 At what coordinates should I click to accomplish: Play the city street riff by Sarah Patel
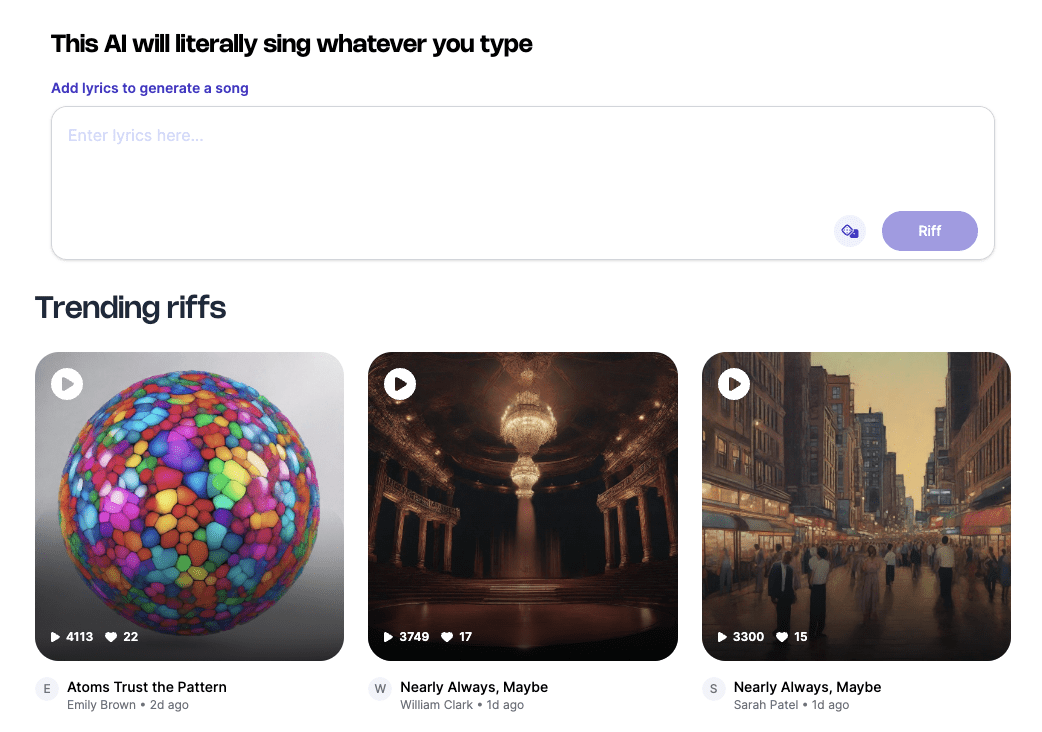click(734, 384)
